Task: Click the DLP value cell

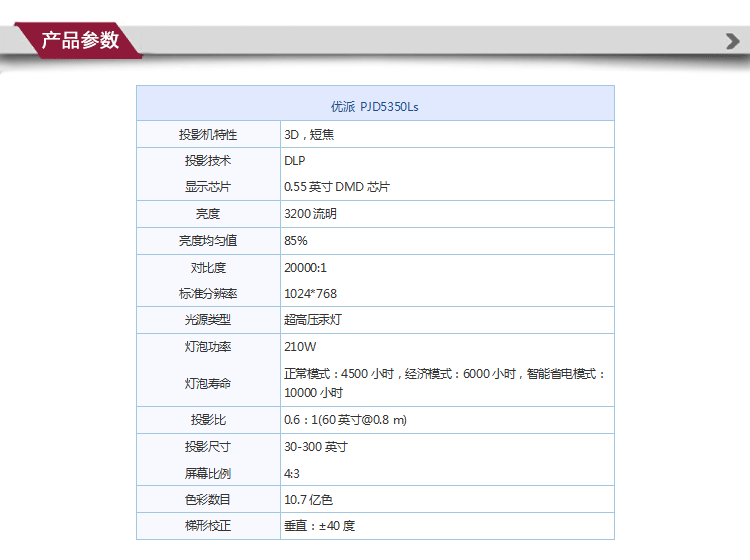Action: [295, 161]
